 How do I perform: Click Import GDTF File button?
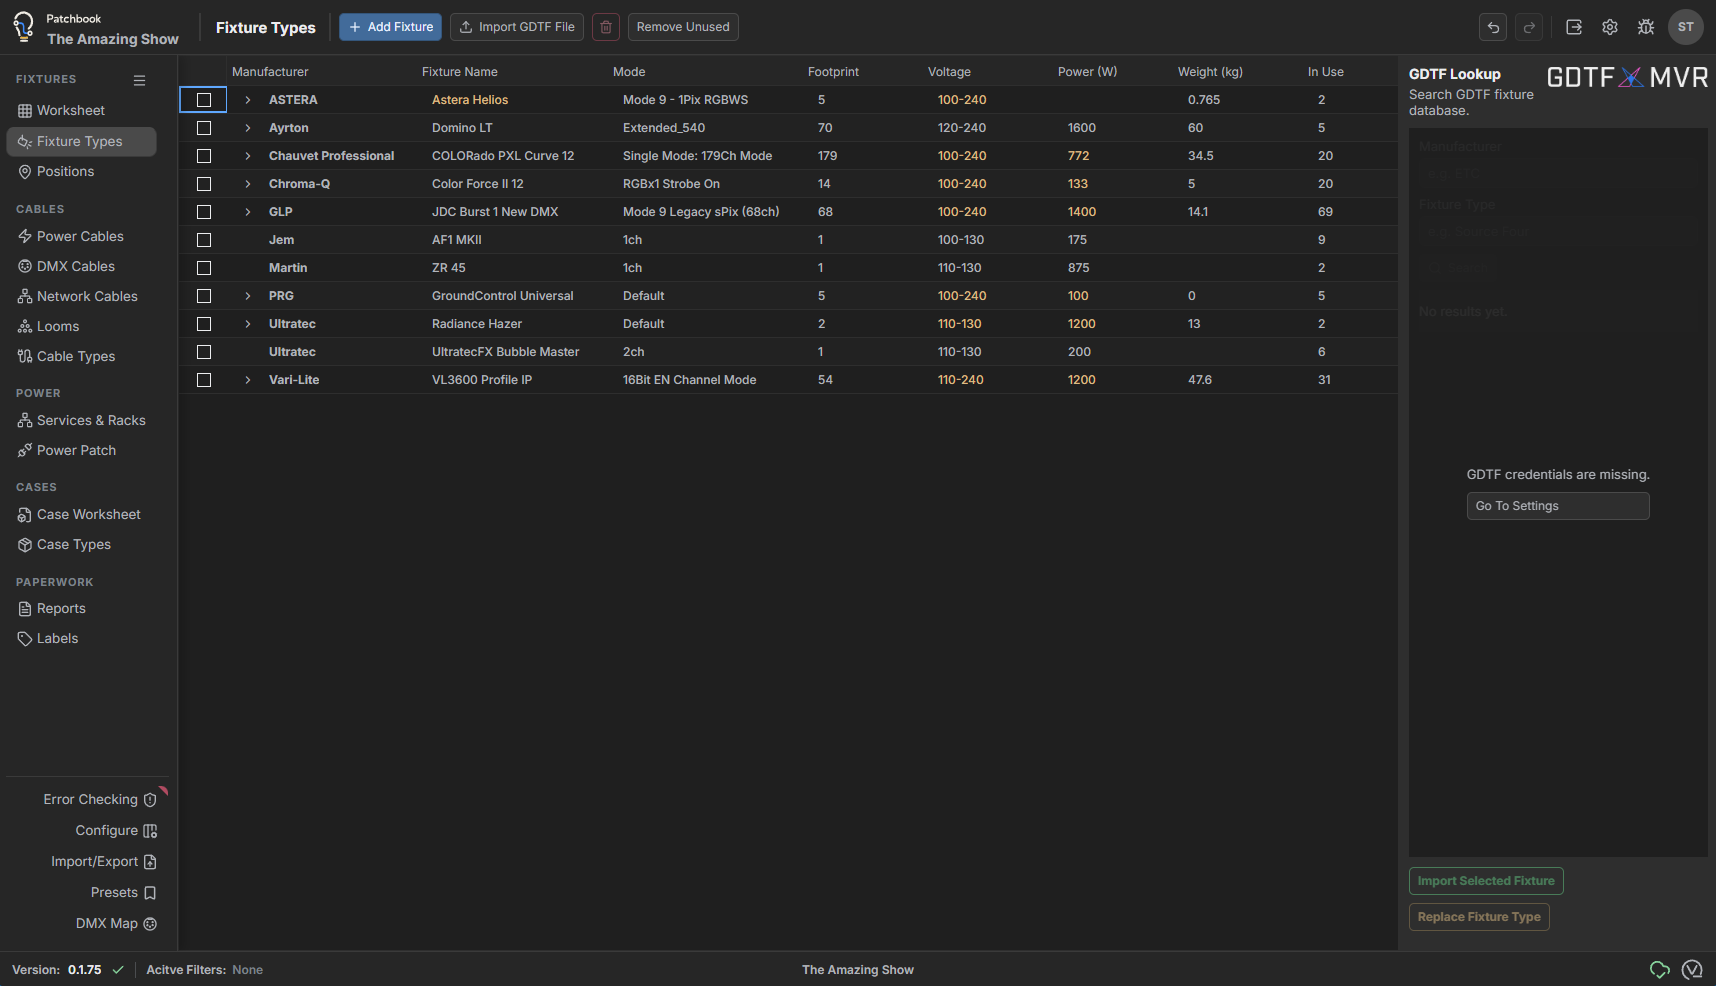(517, 27)
